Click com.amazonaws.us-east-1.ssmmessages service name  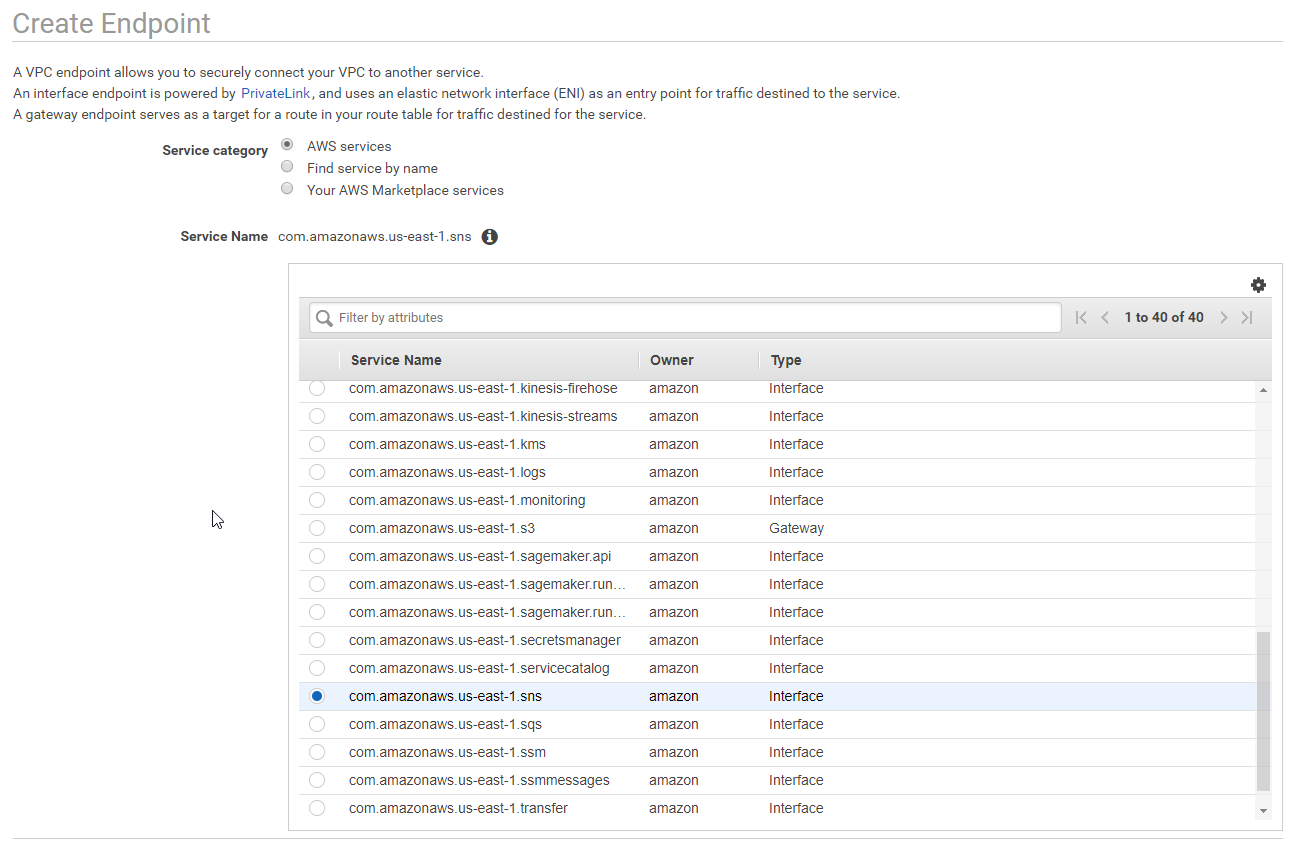pyautogui.click(x=479, y=780)
